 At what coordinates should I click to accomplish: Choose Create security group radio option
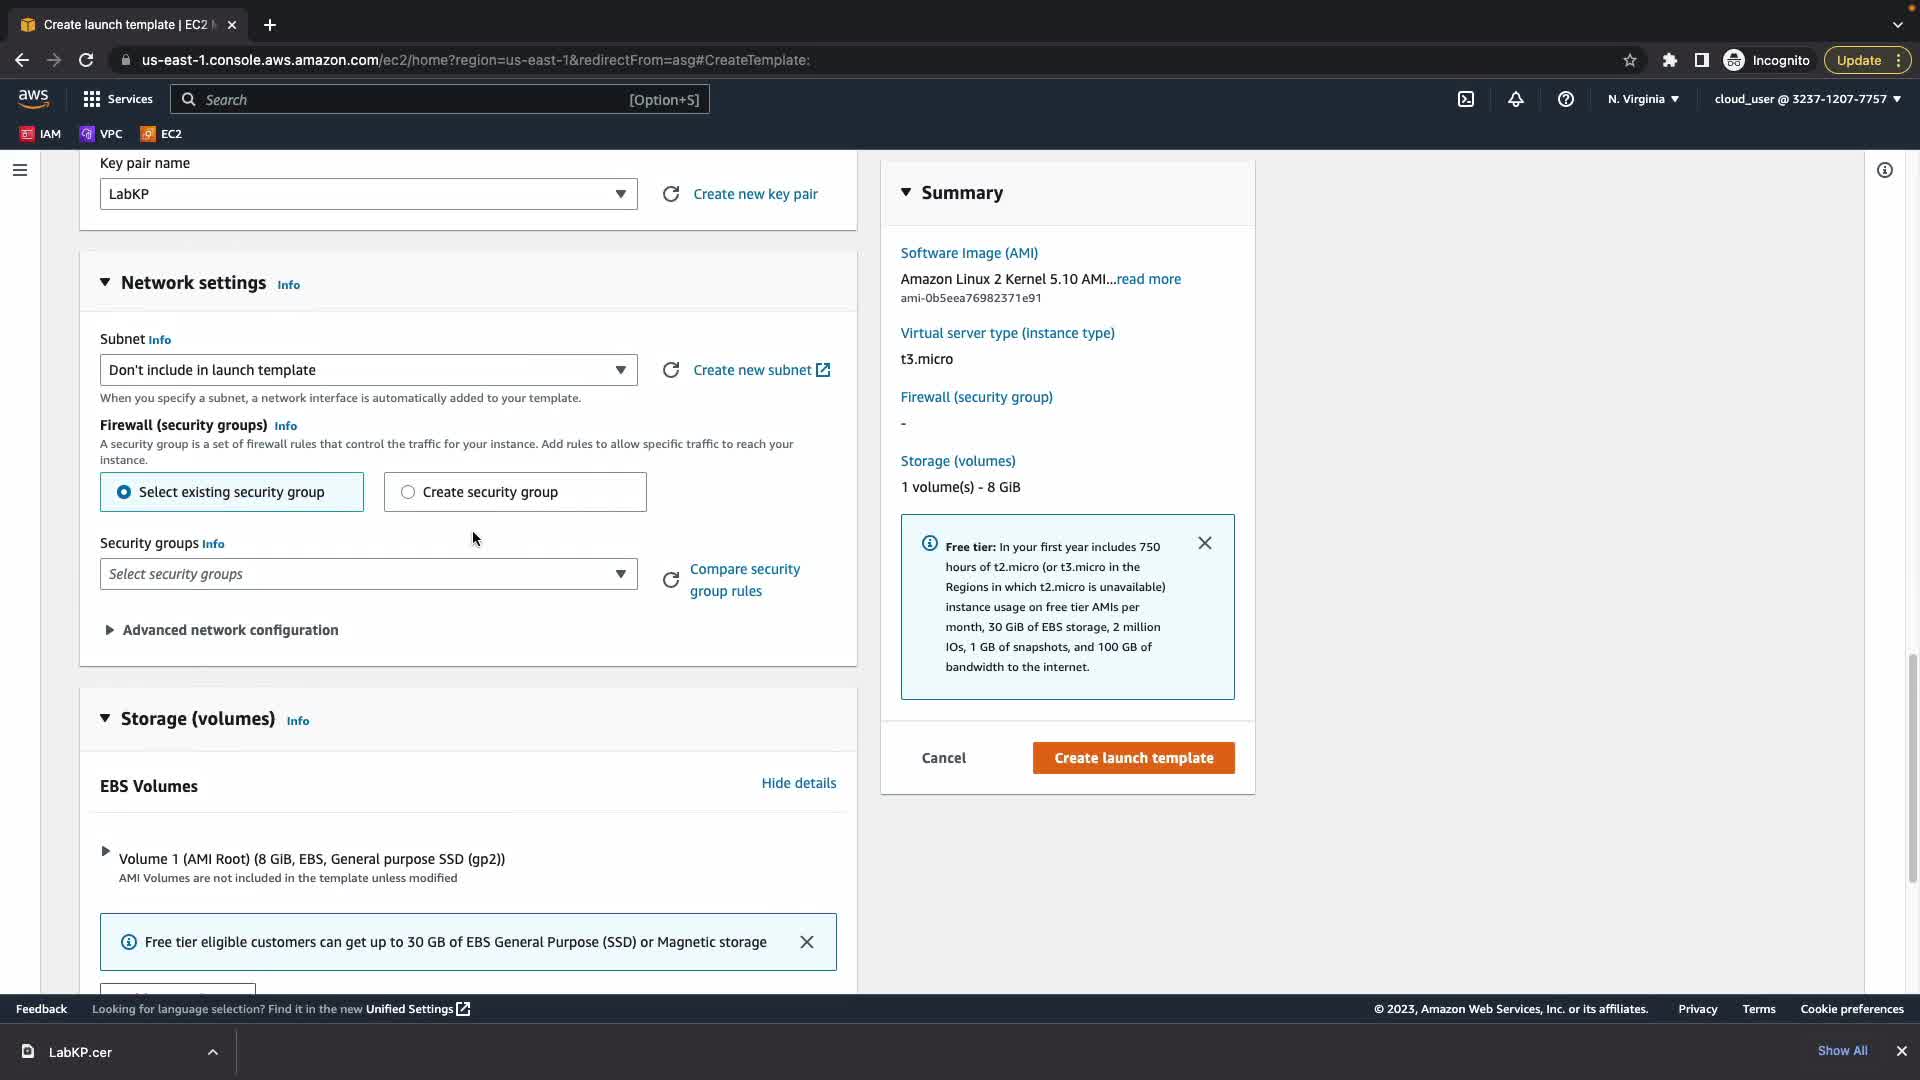408,492
